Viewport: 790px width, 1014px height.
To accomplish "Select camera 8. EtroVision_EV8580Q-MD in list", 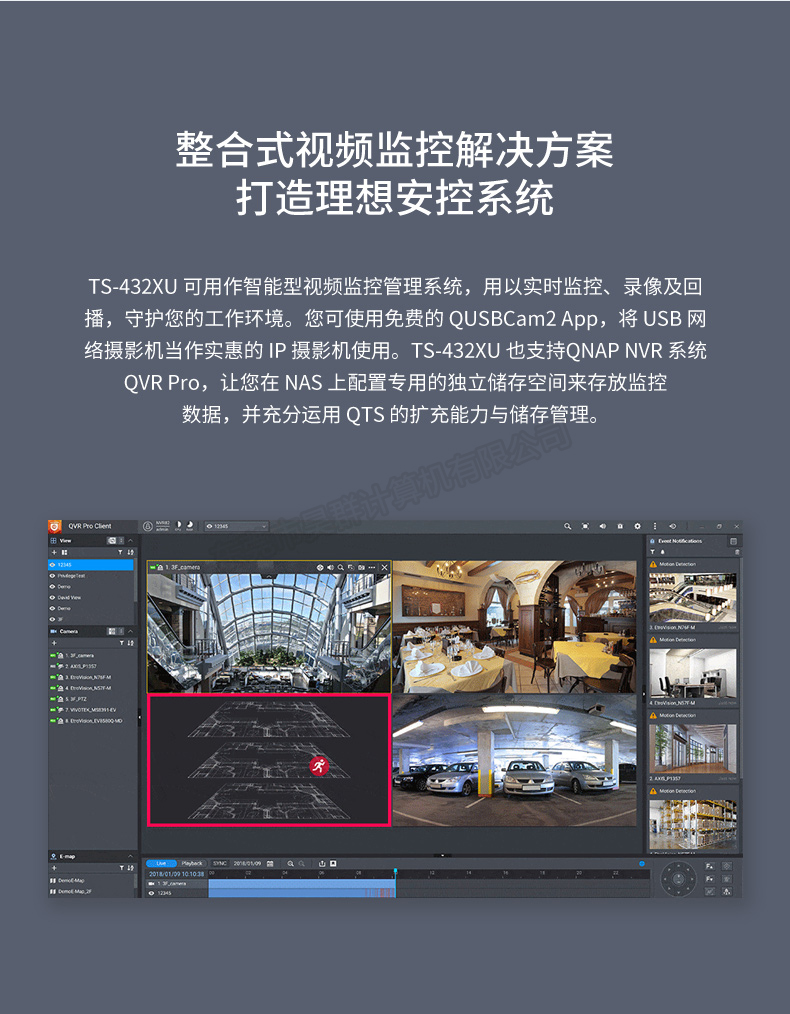I will 94,720.
